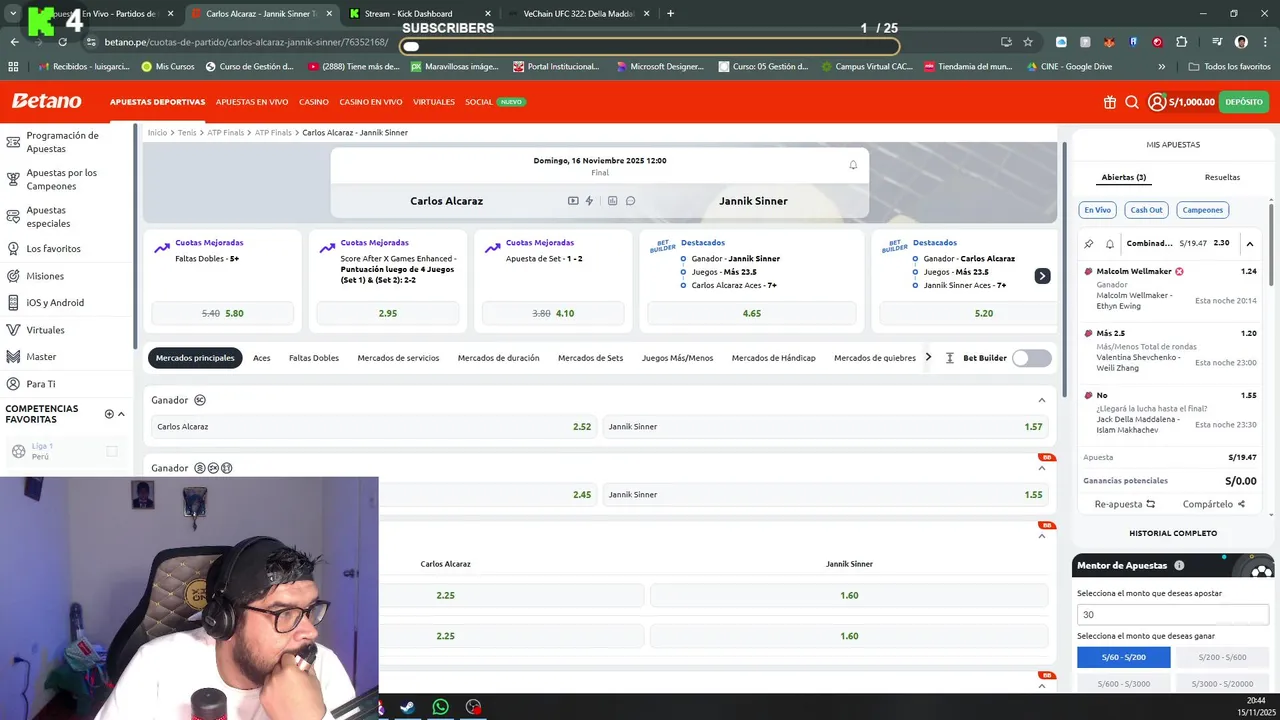Image resolution: width=1280 pixels, height=720 pixels.
Task: Collapse the second Ganador market with BB badge
Action: click(1042, 468)
